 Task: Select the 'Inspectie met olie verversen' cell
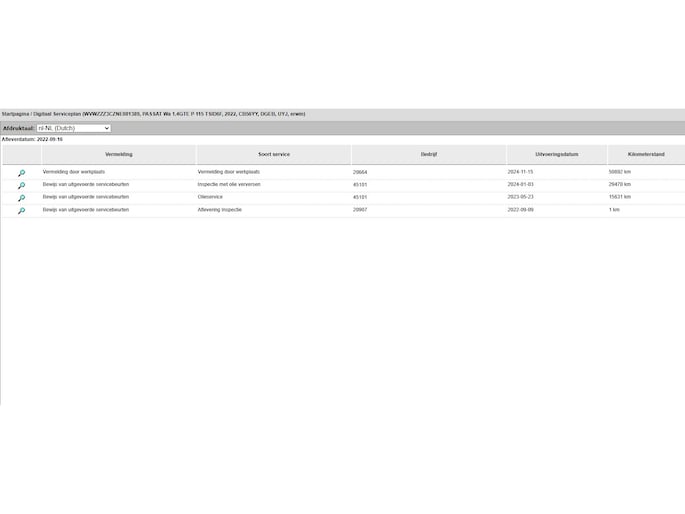229,185
